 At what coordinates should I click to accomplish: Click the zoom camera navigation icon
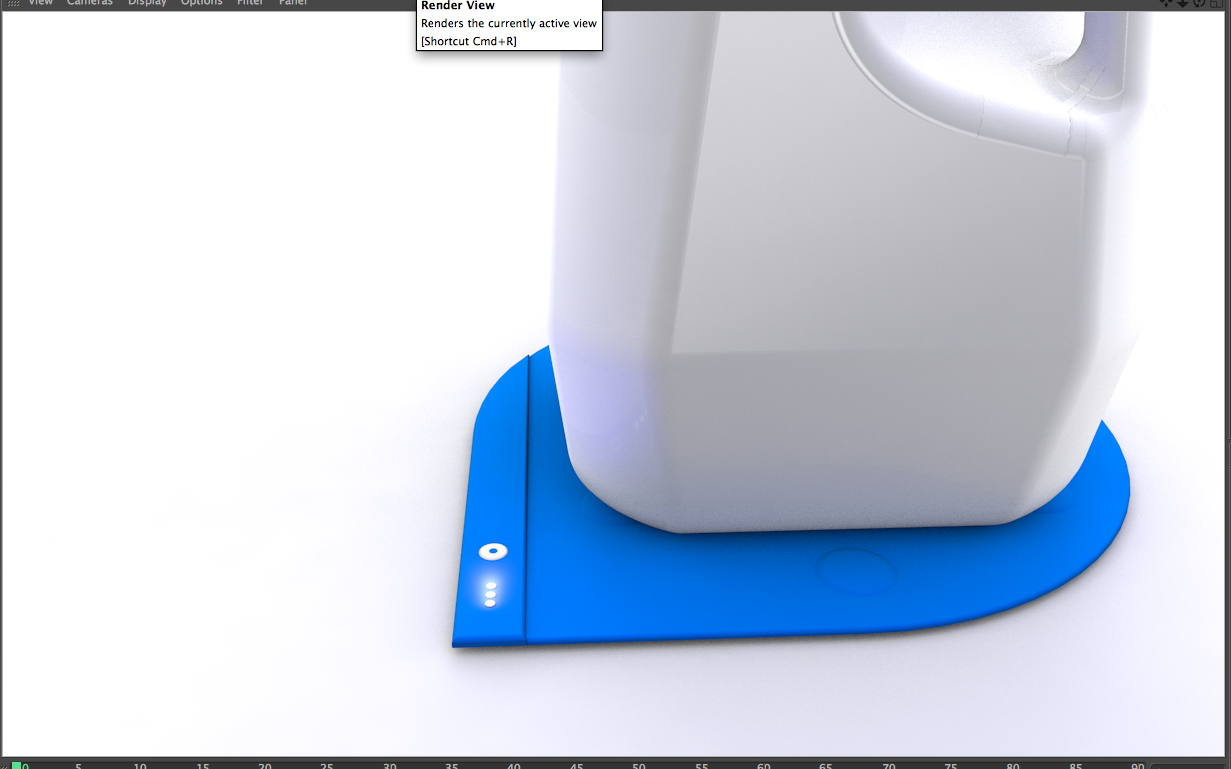coord(1183,3)
